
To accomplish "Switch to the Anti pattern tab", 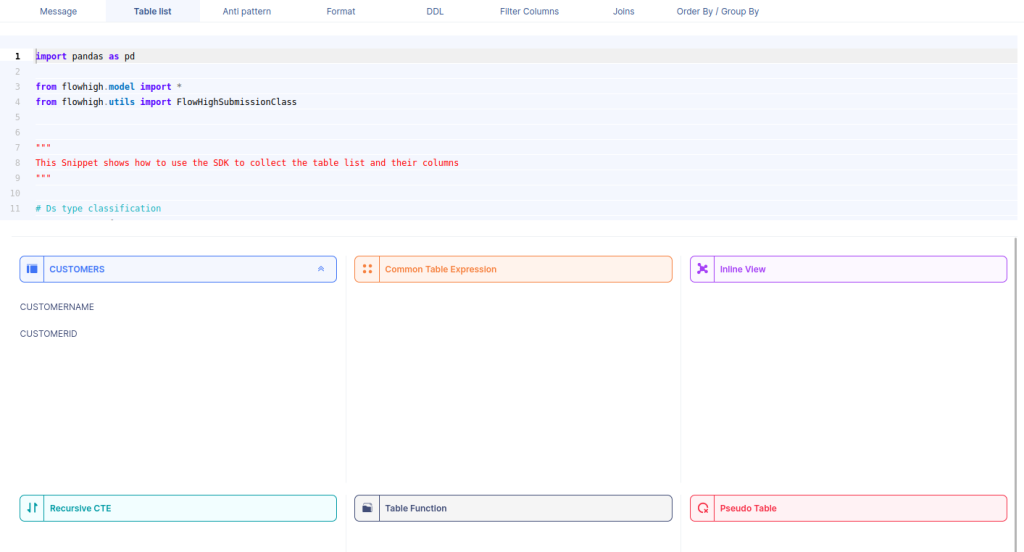I will coord(246,11).
